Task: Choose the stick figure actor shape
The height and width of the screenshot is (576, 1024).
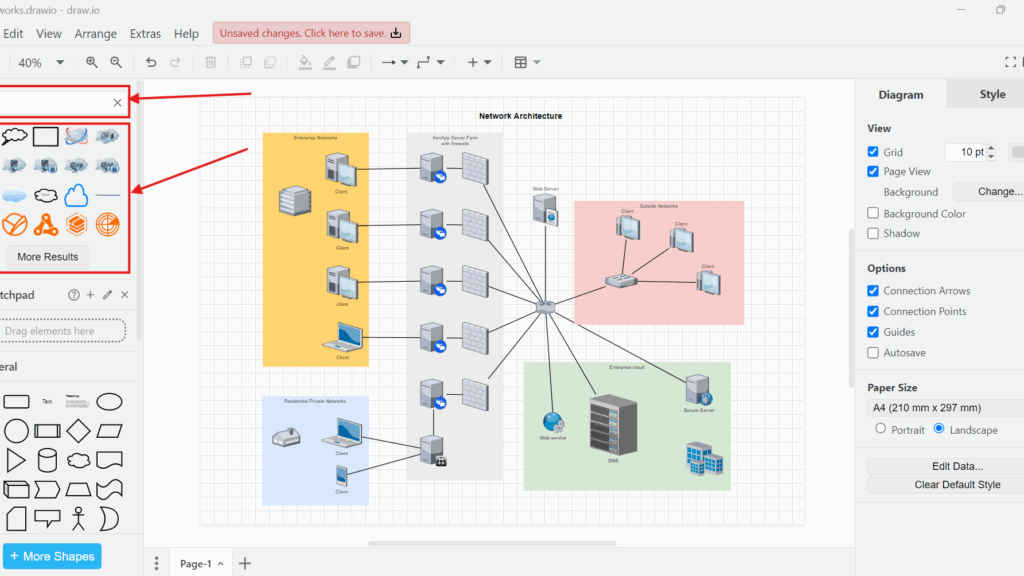Action: click(78, 518)
